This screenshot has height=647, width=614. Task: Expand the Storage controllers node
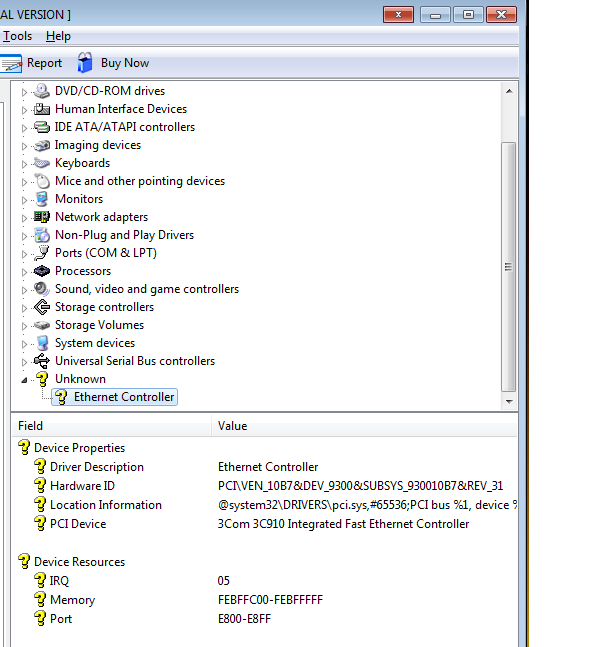pos(24,308)
